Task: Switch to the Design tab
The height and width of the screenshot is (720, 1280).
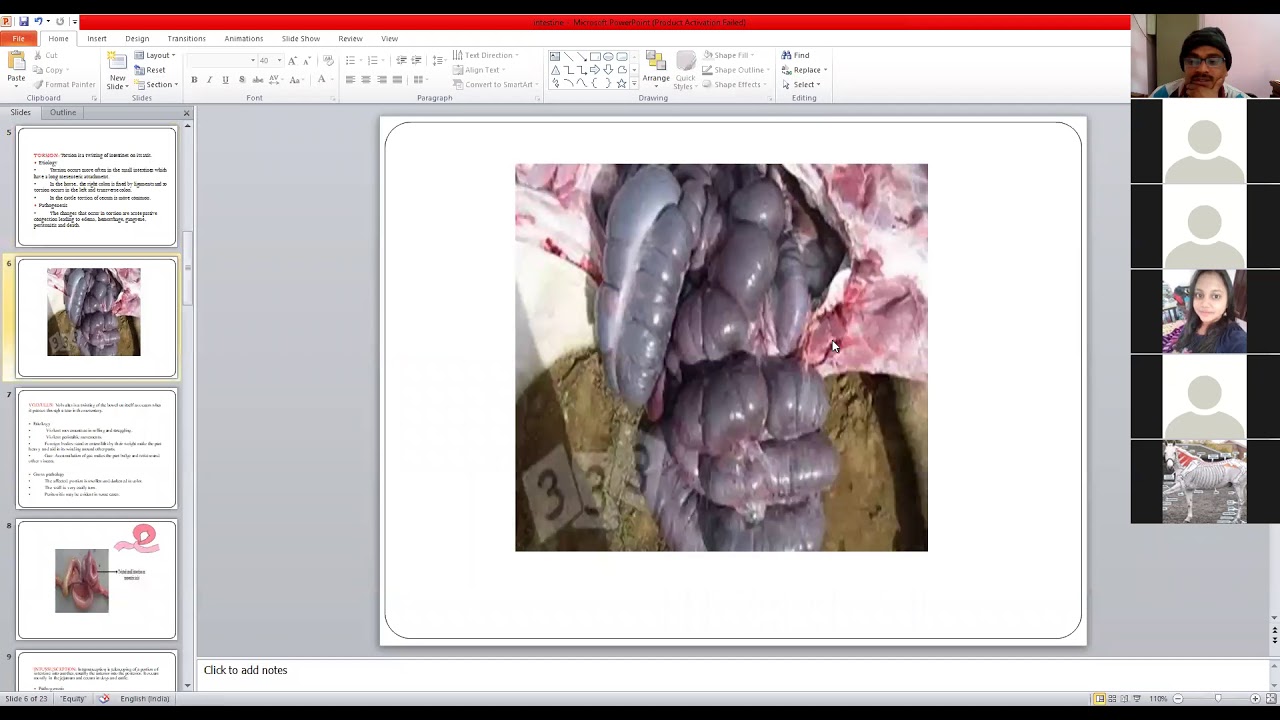Action: pos(137,38)
